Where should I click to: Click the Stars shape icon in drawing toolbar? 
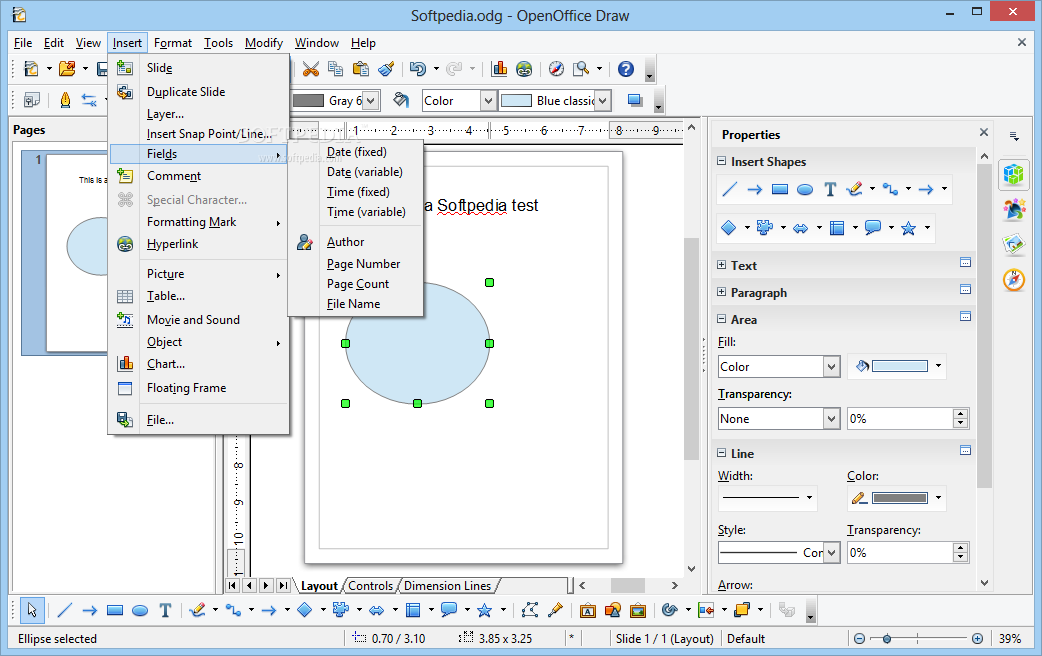[x=484, y=610]
